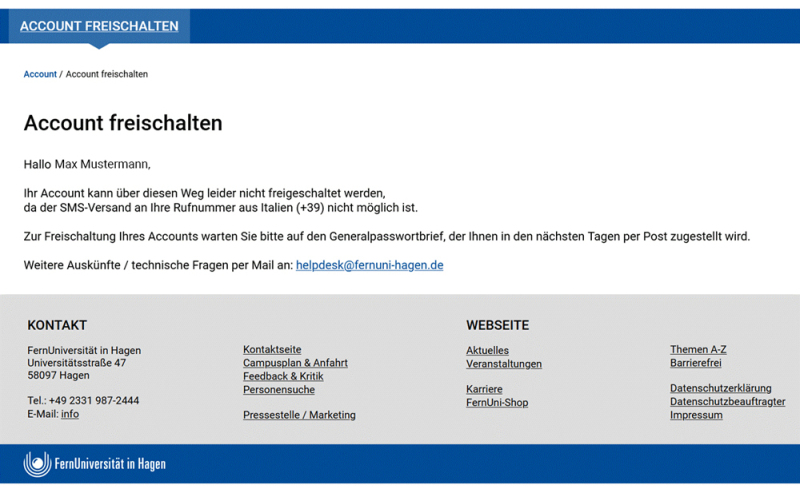Click the address Universitätsstraße 47
This screenshot has width=800, height=497.
pyautogui.click(x=77, y=363)
